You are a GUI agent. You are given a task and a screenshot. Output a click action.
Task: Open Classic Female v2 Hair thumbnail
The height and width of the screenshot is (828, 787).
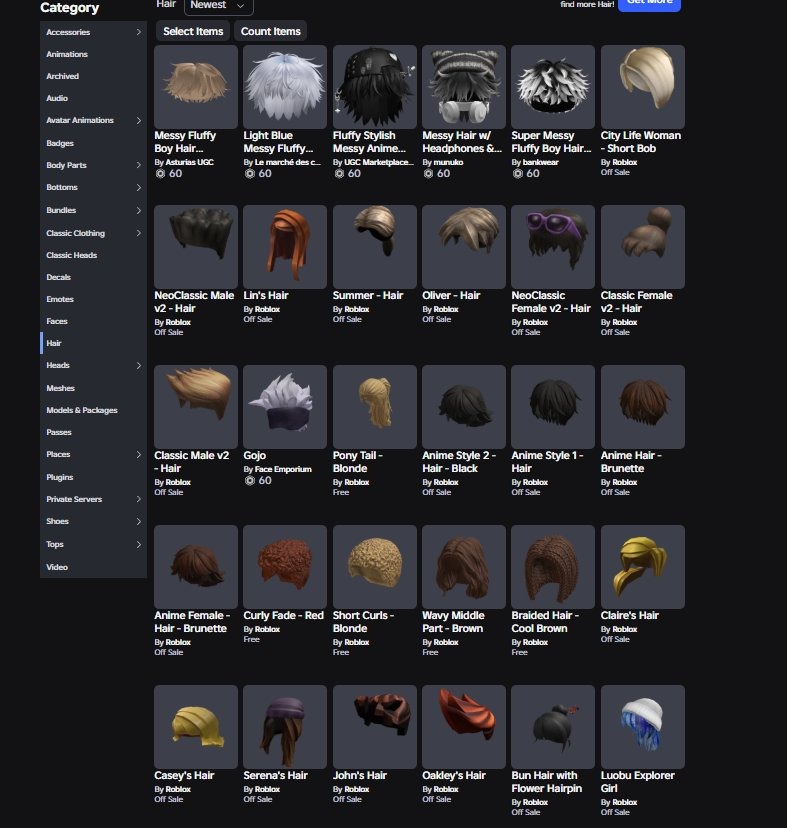coord(643,247)
